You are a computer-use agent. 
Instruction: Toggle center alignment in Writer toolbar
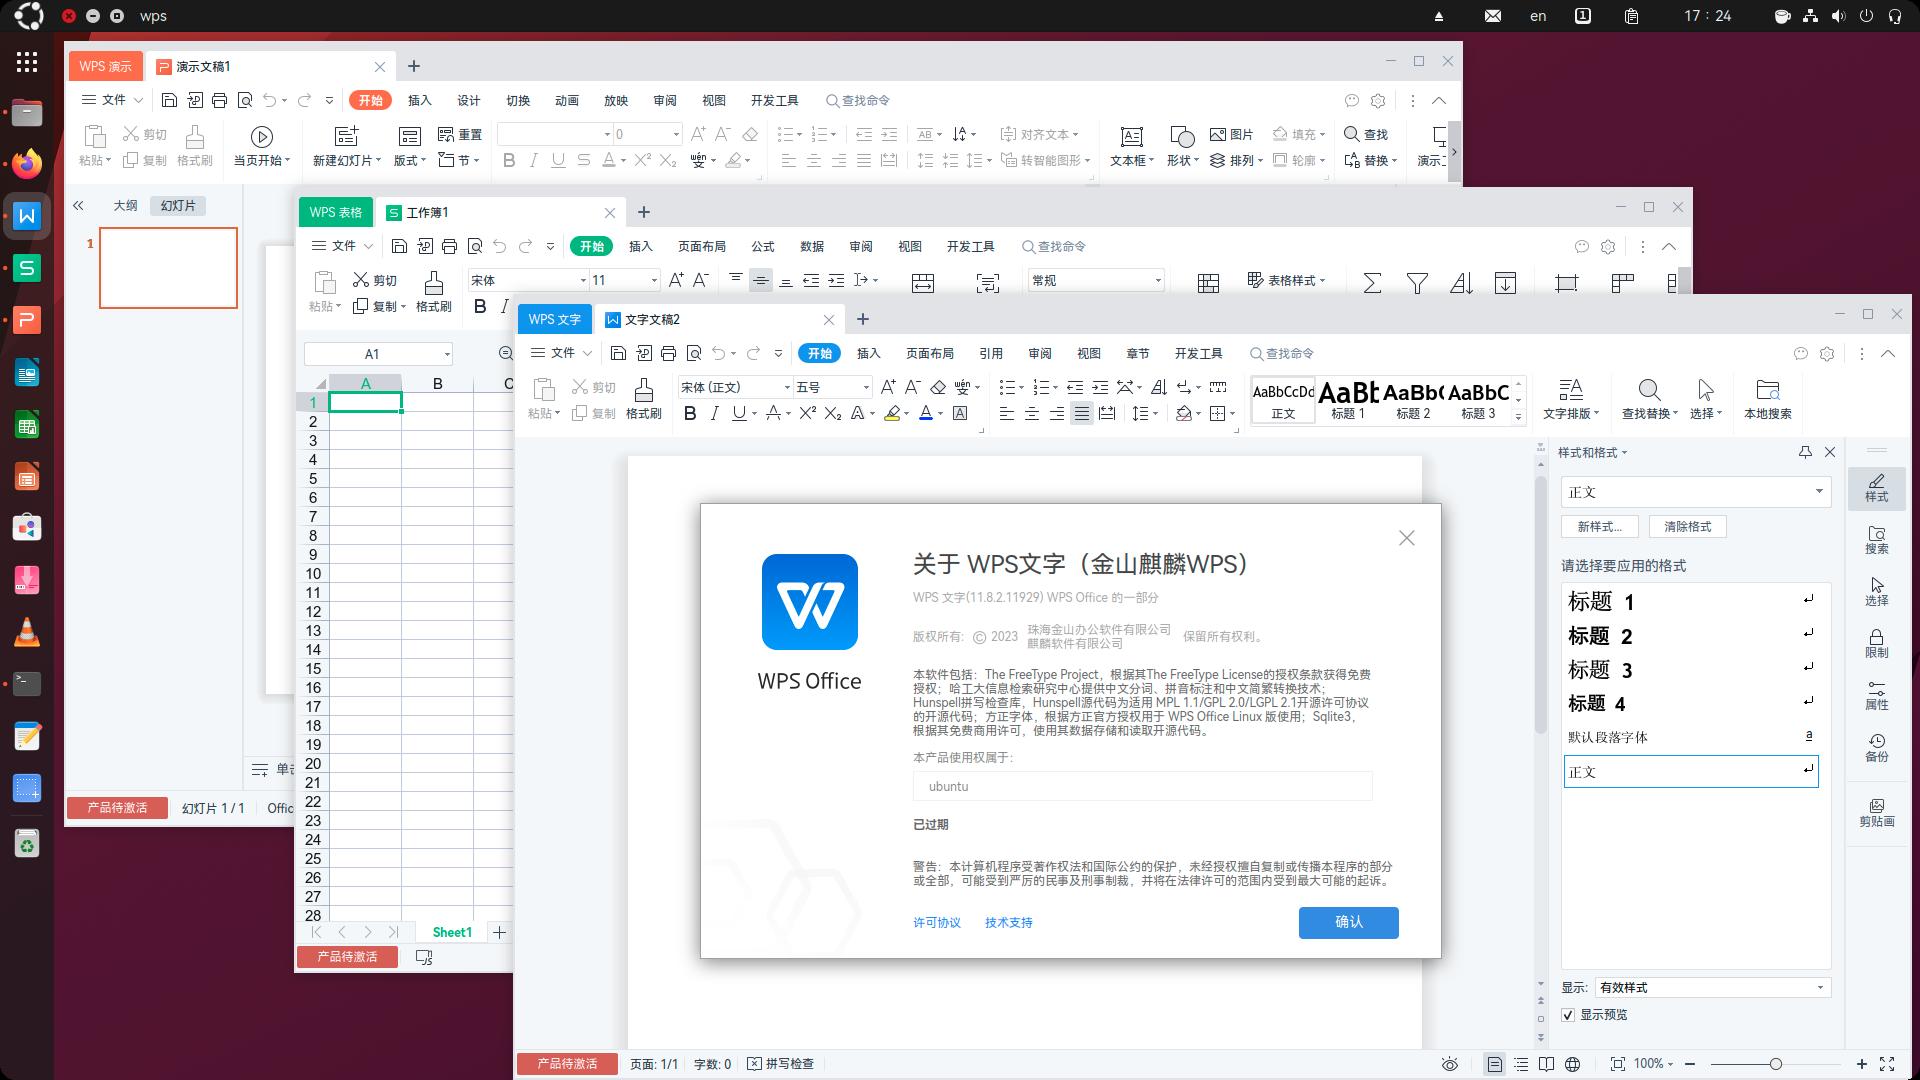point(1032,413)
